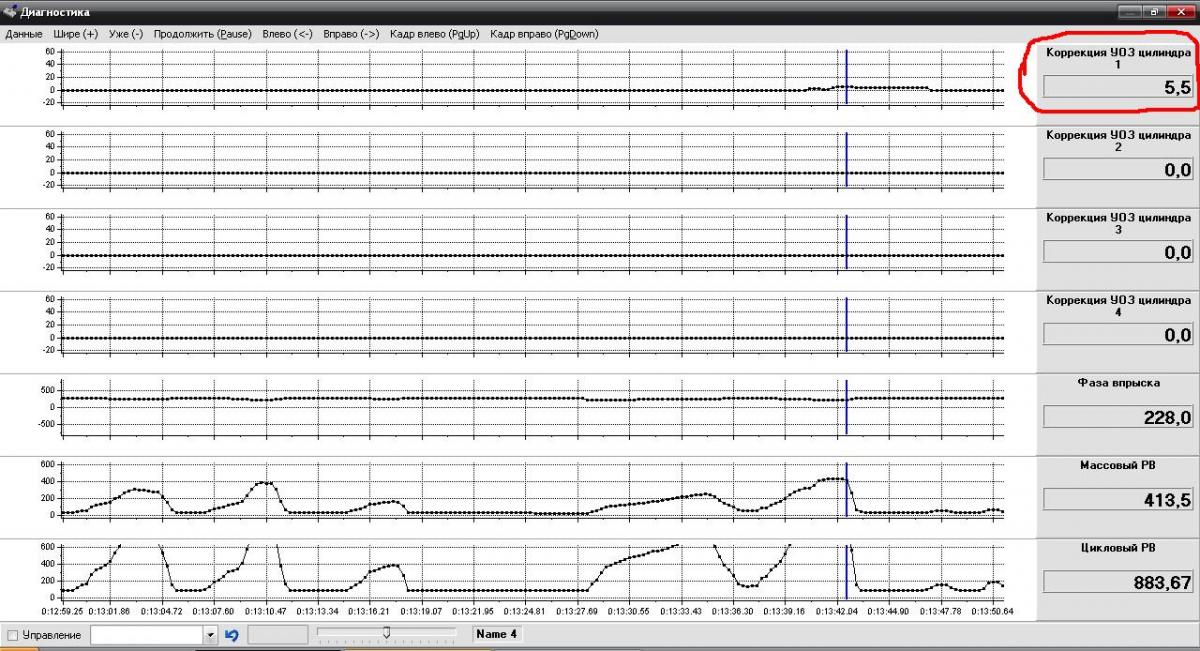Click the Цикловый РВ label
This screenshot has height=651, width=1200.
click(1118, 547)
